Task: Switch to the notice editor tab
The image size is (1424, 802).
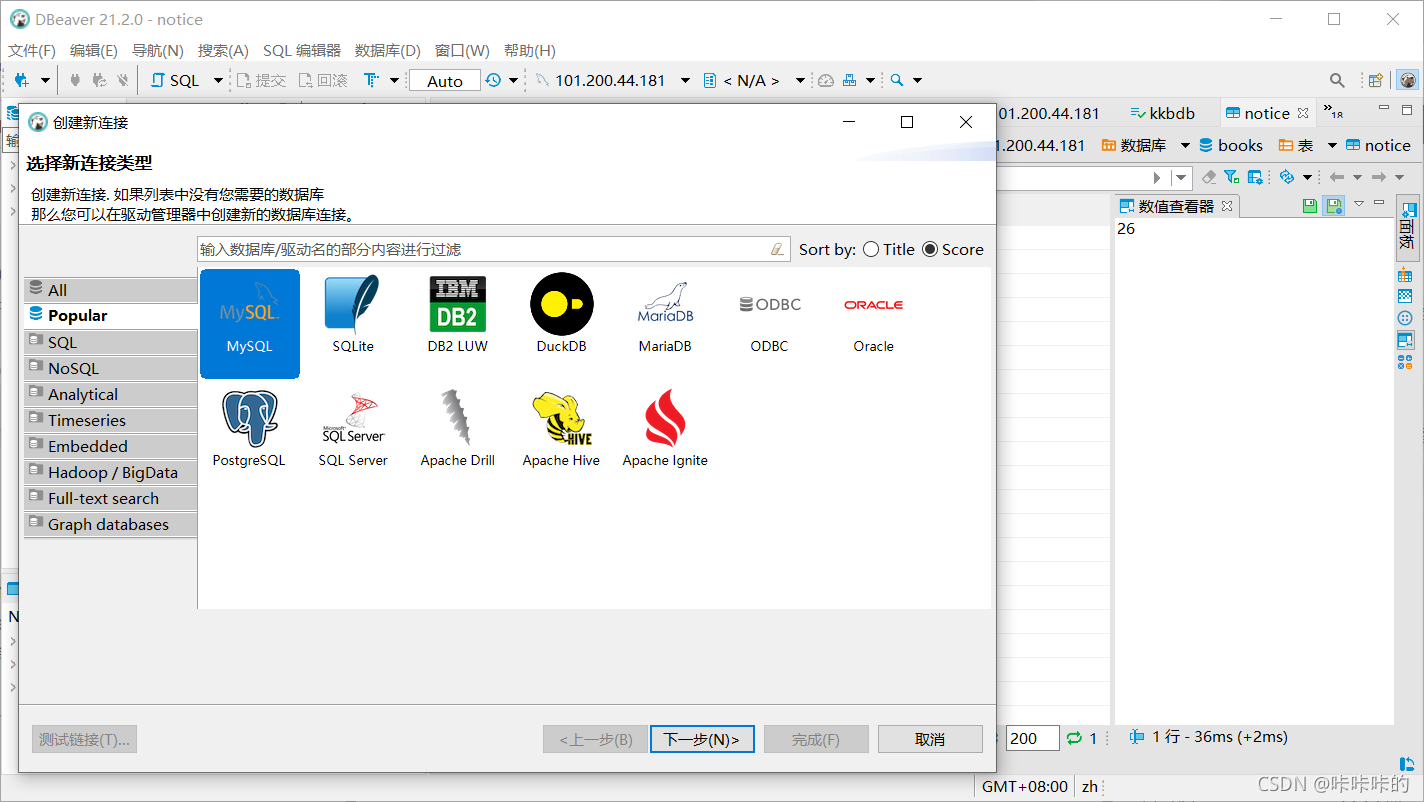Action: (1267, 113)
